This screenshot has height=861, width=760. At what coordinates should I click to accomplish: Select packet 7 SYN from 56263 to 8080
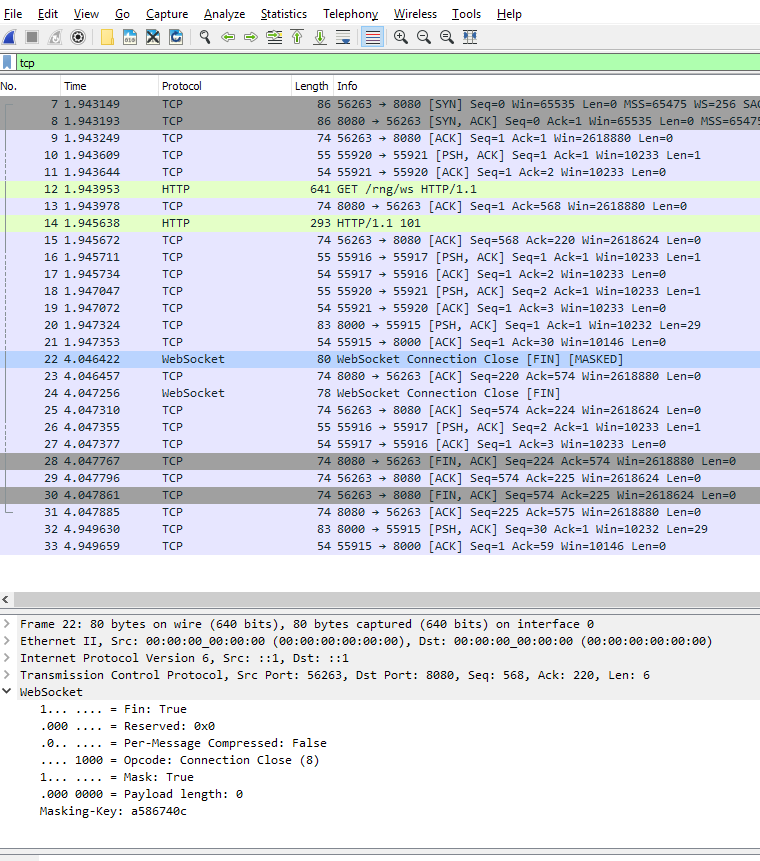point(380,104)
